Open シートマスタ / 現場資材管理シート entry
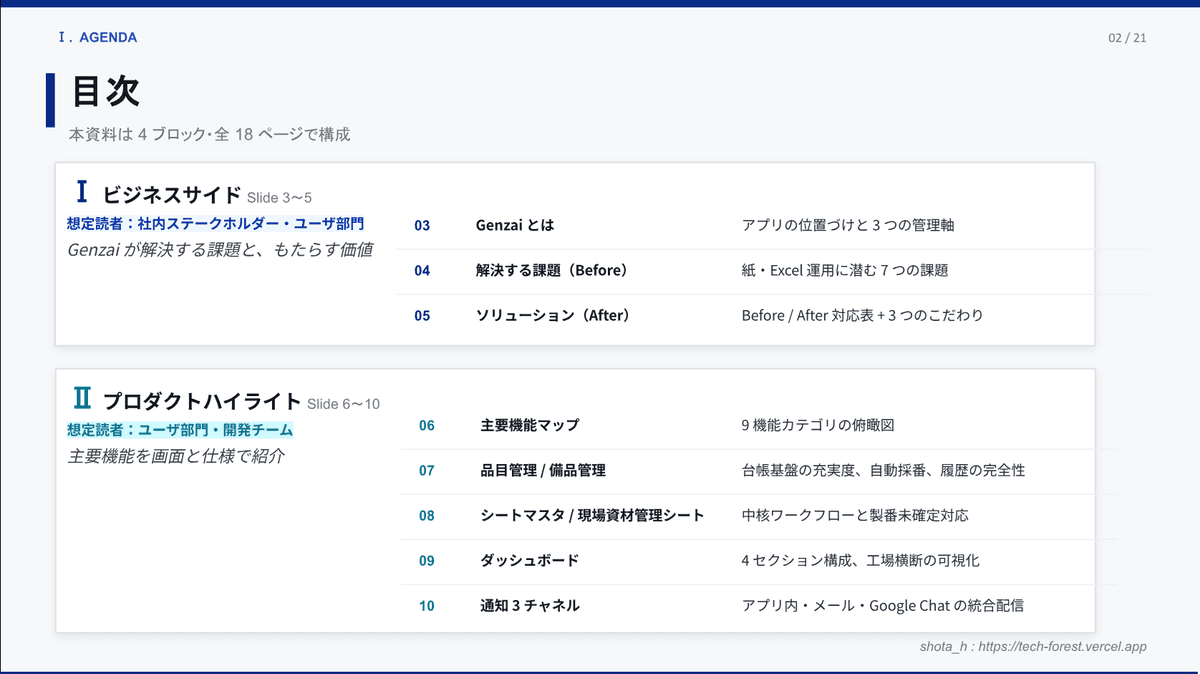 point(592,515)
